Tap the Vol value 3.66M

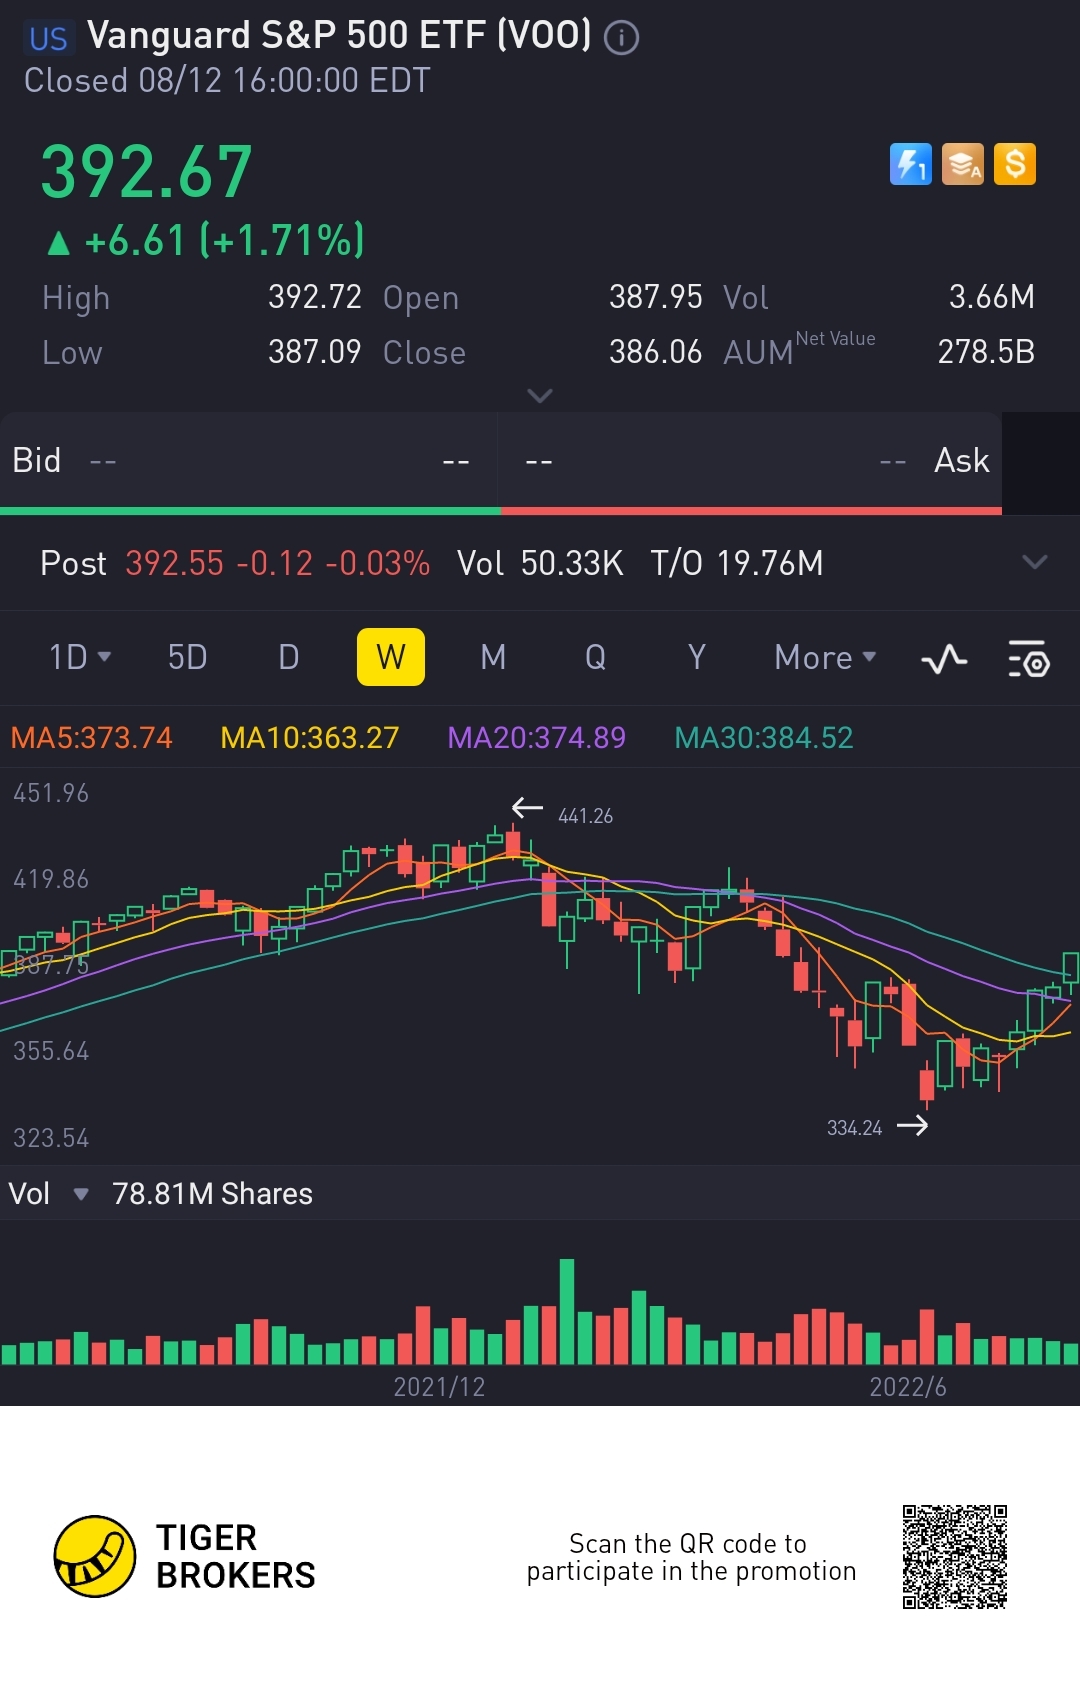(992, 297)
